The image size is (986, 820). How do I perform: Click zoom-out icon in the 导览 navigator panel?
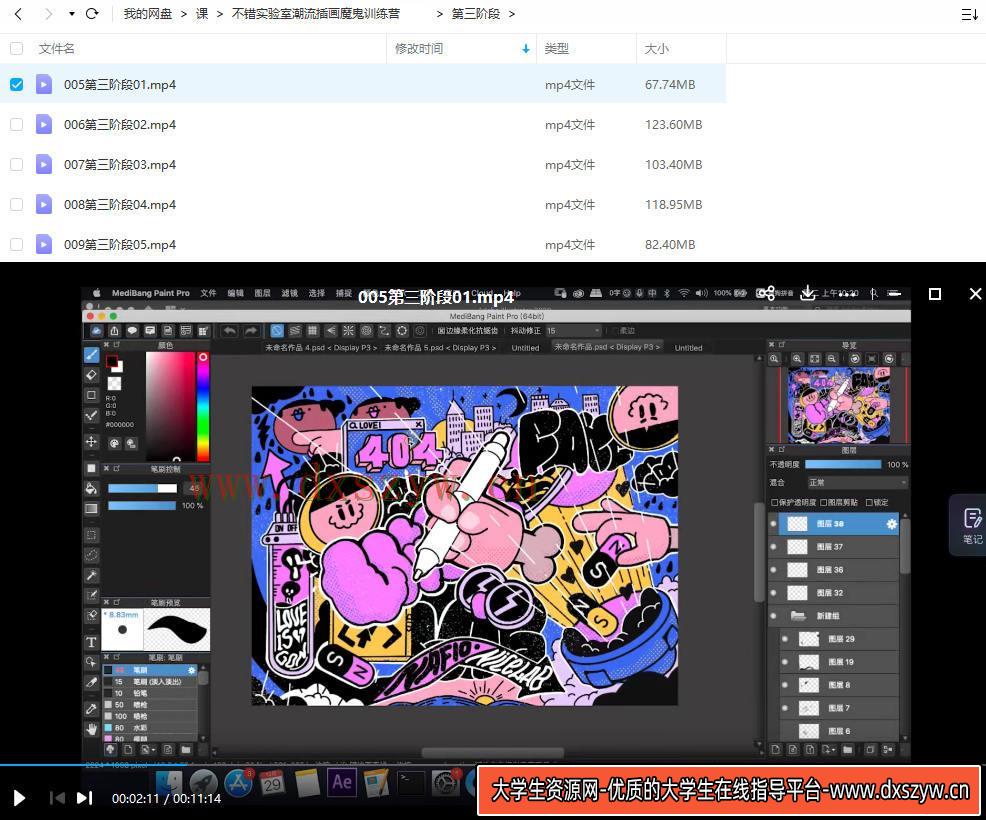click(831, 358)
